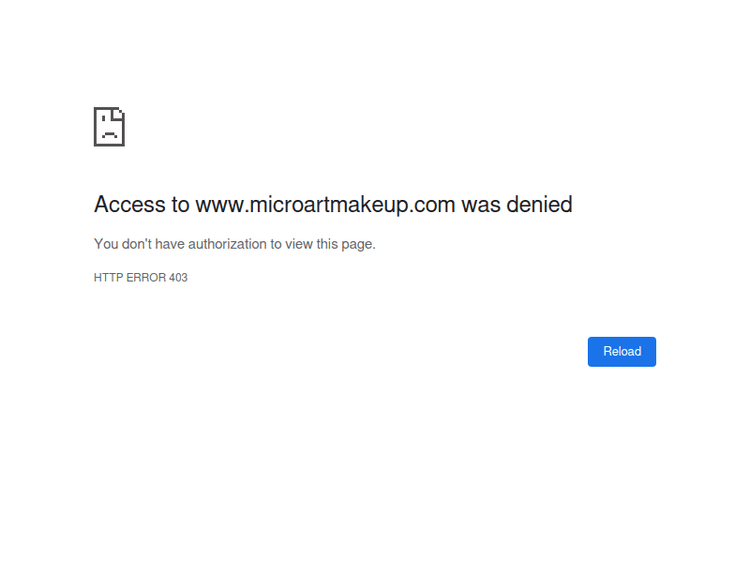Click the word "HTTP" in the error code
Viewport: 750px width, 563px height.
pyautogui.click(x=107, y=278)
